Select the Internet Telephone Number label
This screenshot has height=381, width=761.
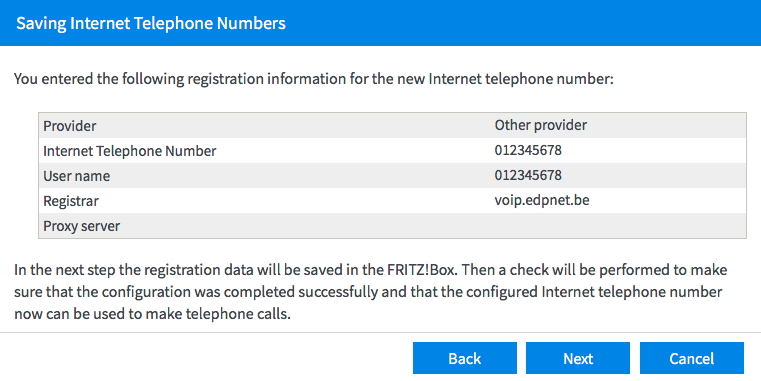[130, 151]
